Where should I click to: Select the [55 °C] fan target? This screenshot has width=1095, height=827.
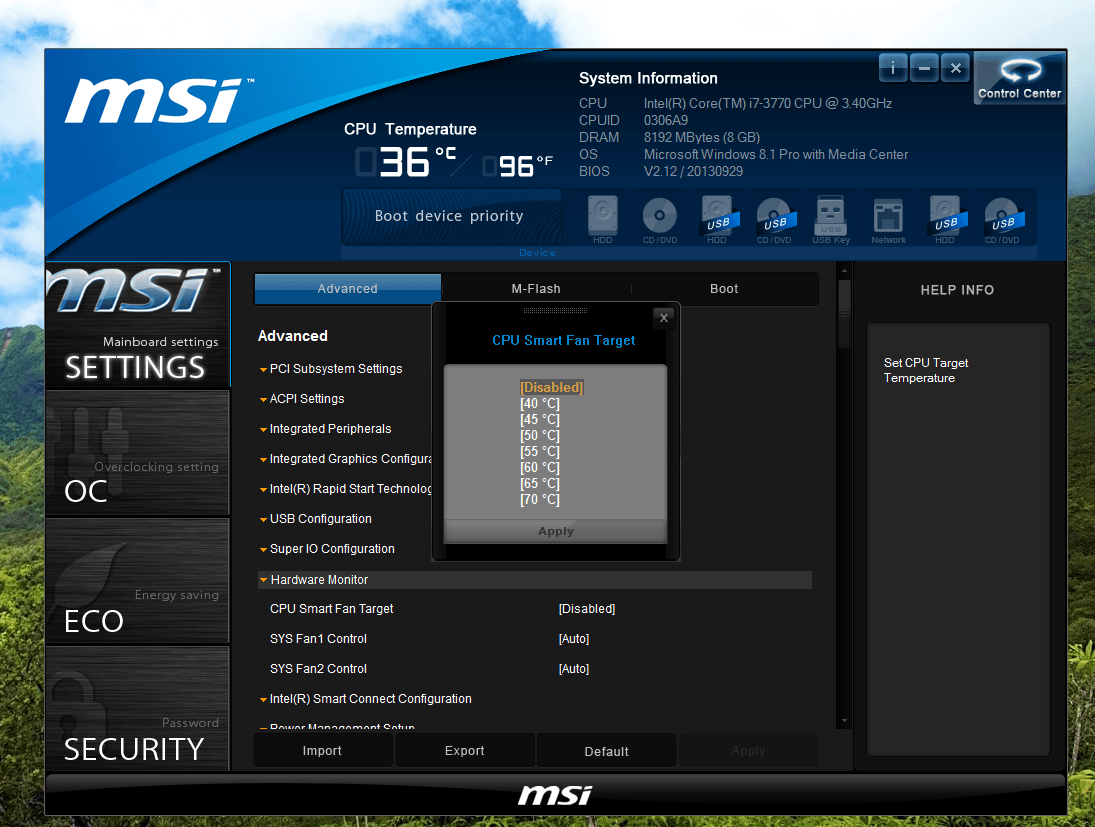pos(540,452)
